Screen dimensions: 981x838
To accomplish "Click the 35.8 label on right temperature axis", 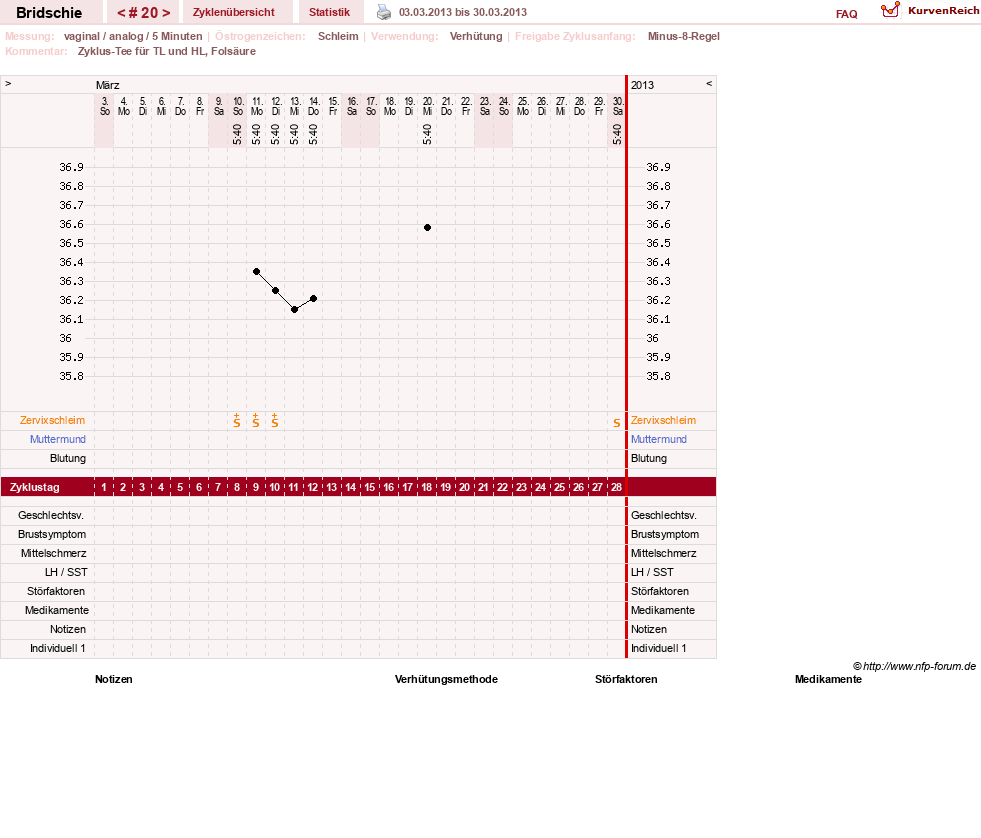I will click(x=658, y=376).
